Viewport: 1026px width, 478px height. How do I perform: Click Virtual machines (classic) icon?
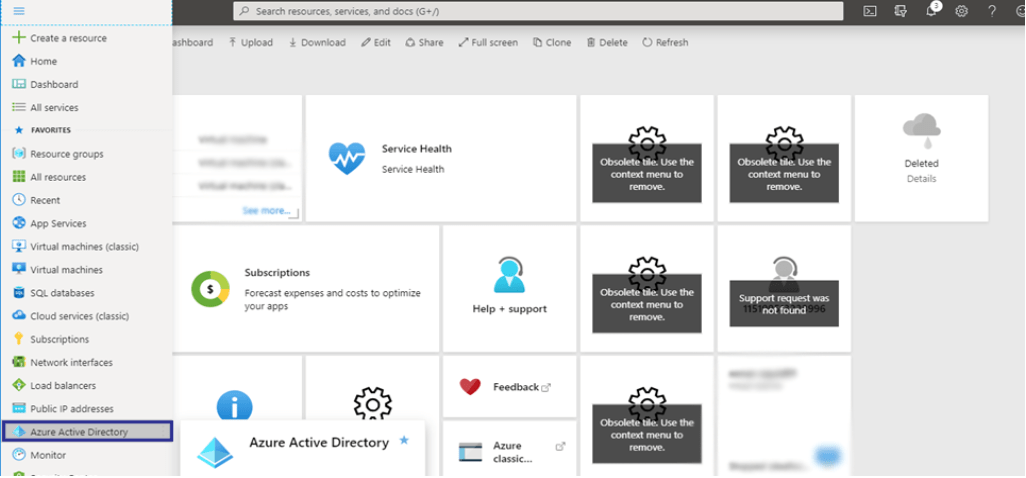(19, 247)
